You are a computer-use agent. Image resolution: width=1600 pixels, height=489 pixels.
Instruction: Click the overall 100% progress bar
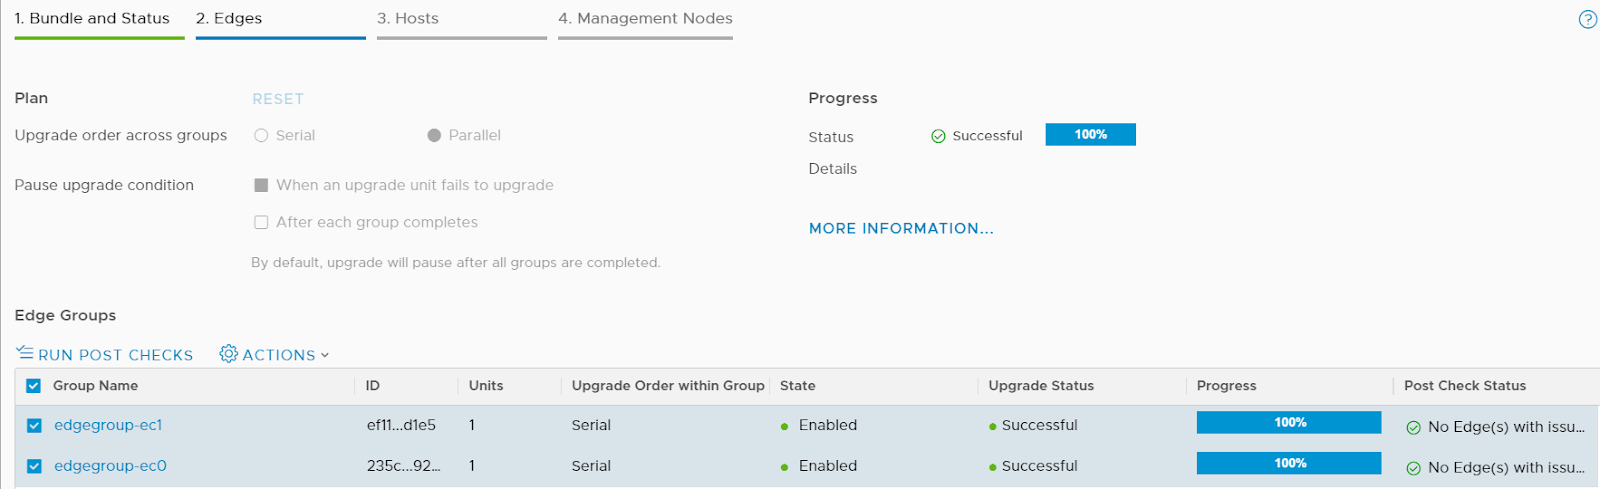pos(1090,135)
